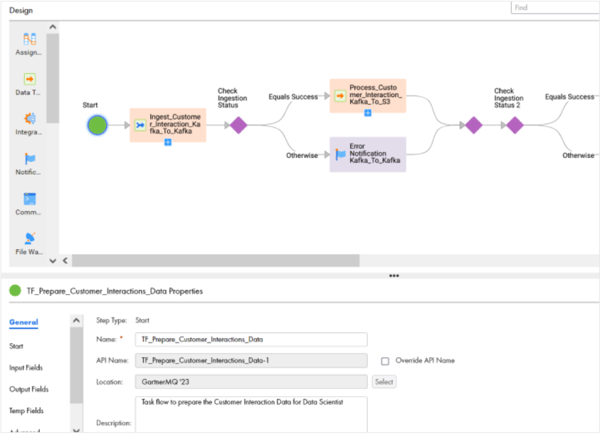The image size is (600, 434).
Task: Click properties tabs scroll down arrow
Action: pos(76,430)
